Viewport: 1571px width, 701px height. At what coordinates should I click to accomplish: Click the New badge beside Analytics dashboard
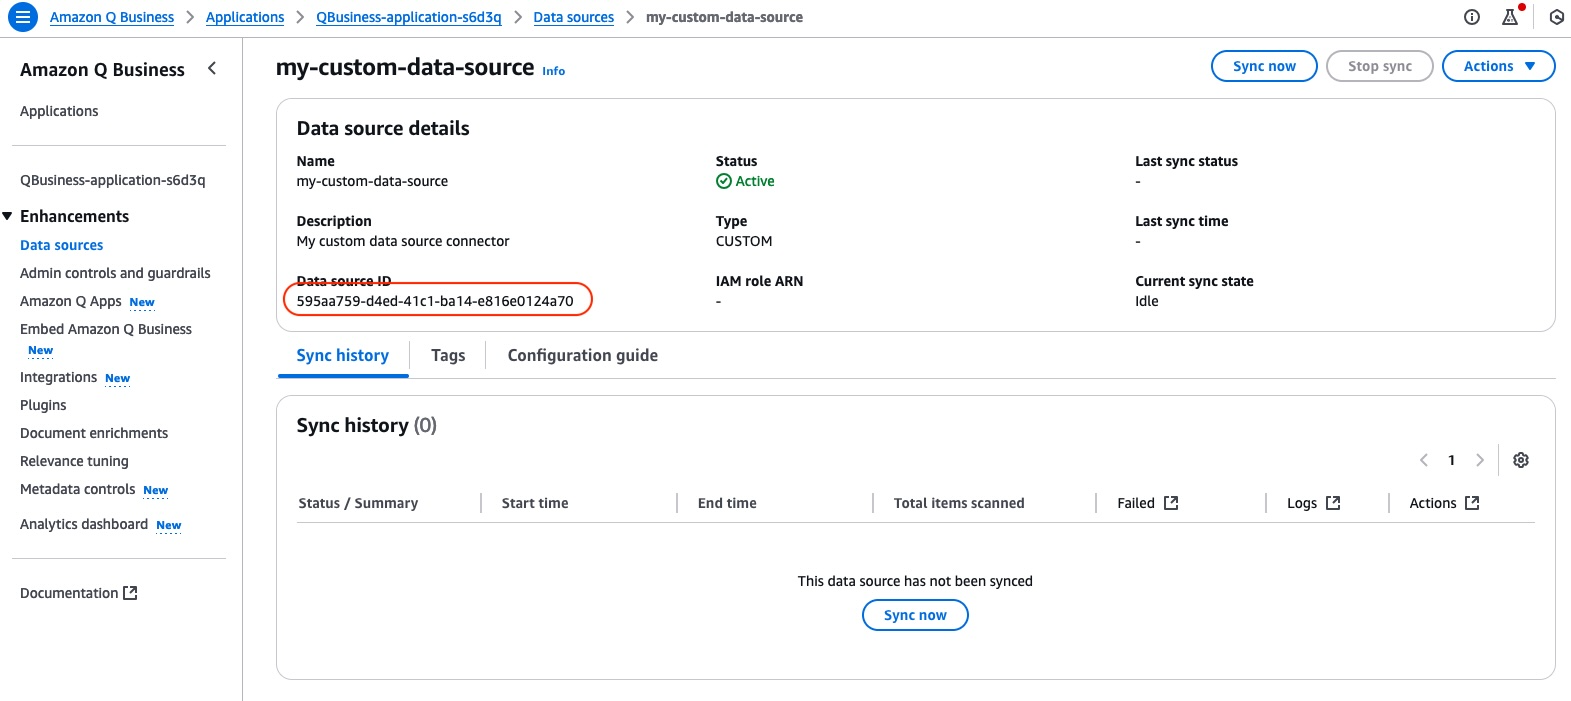coord(169,525)
